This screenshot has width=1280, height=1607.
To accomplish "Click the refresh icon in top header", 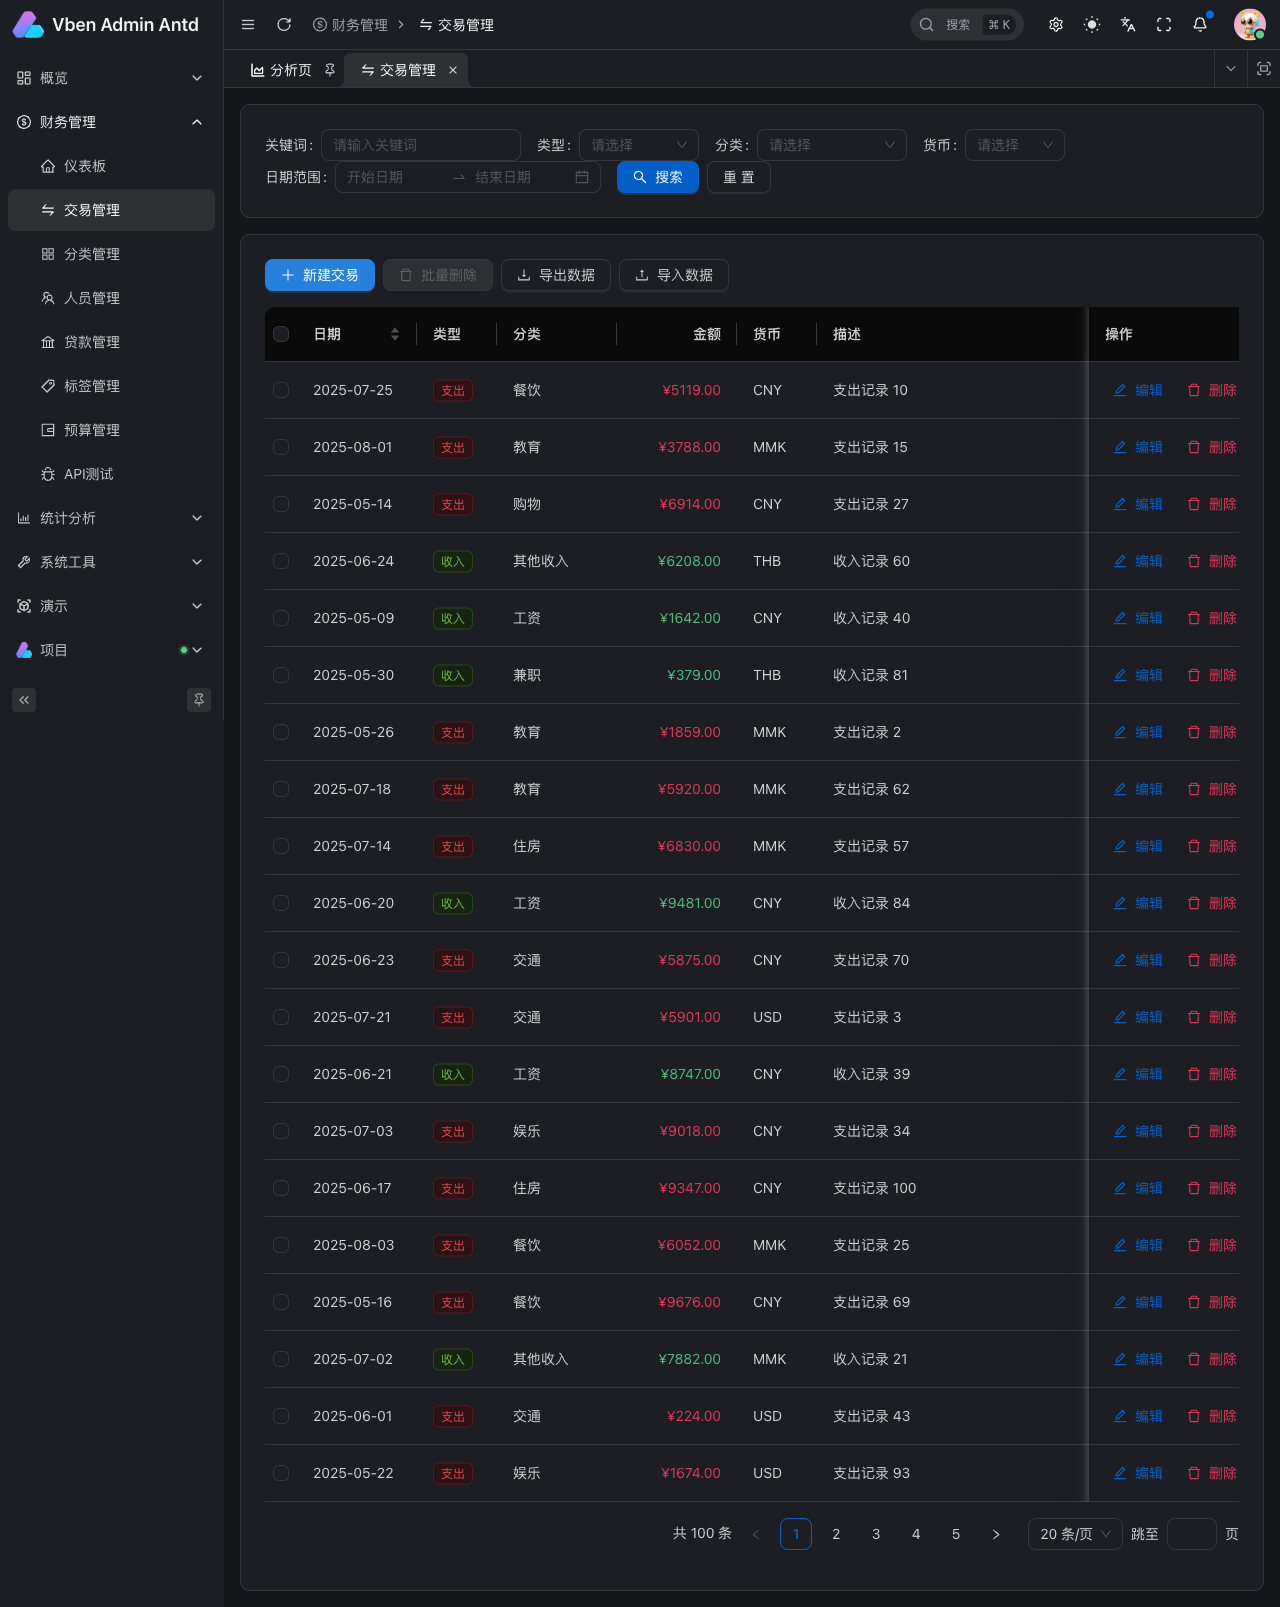I will pyautogui.click(x=284, y=25).
